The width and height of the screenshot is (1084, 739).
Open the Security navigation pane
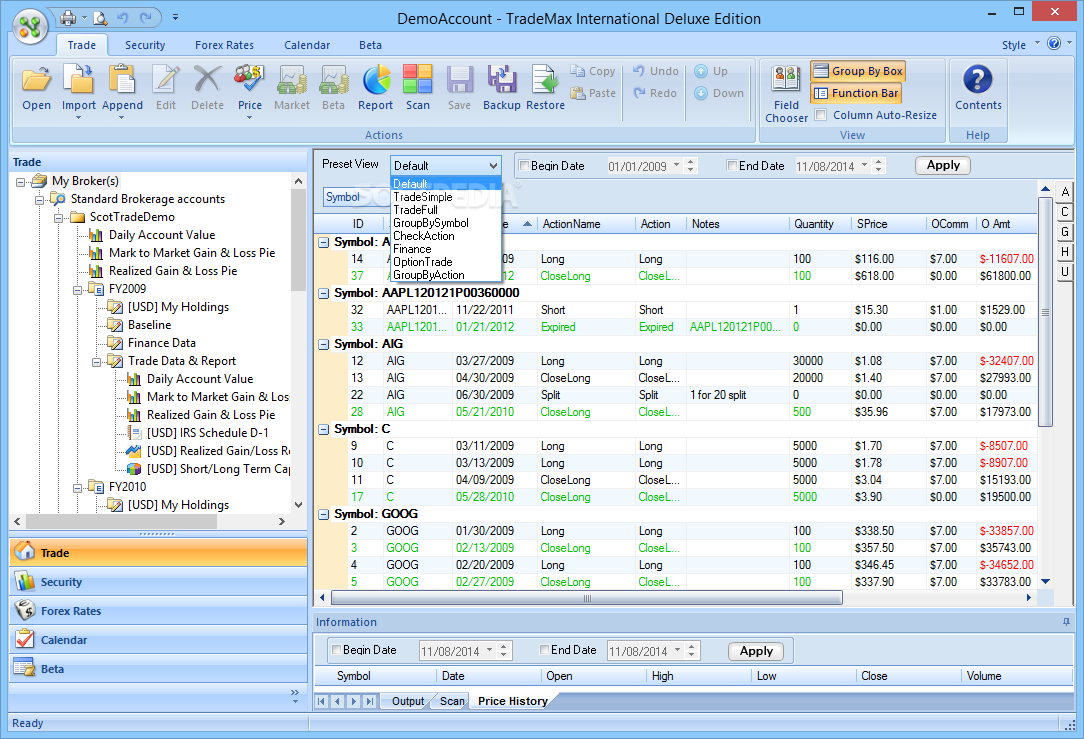pos(158,582)
